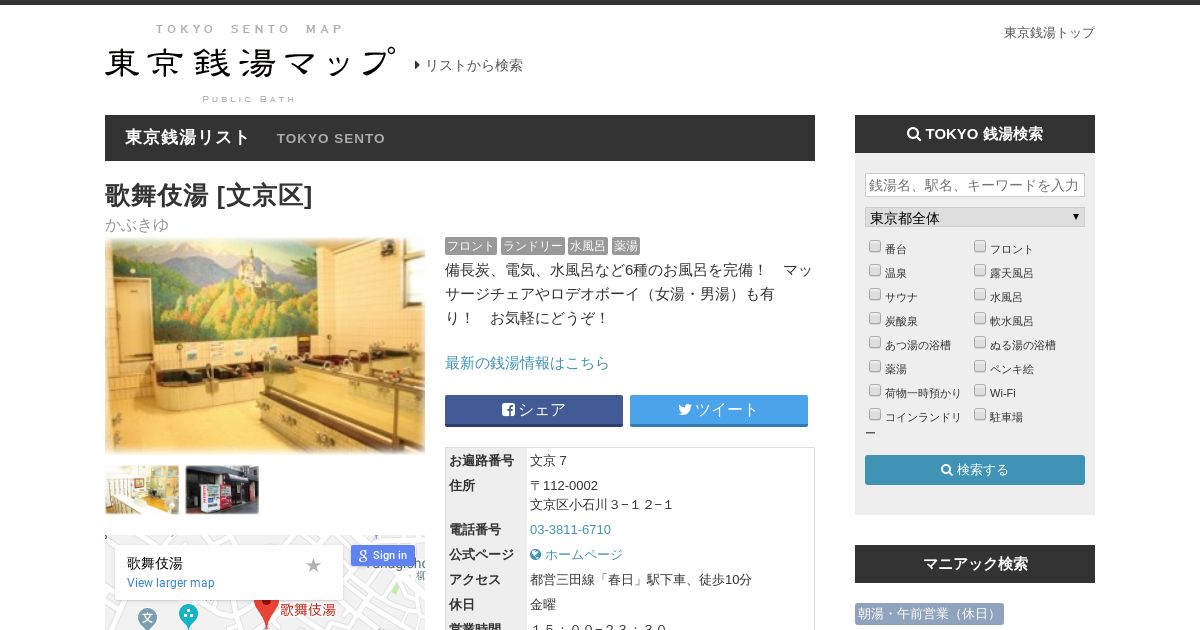Click the フロント tag

471,246
